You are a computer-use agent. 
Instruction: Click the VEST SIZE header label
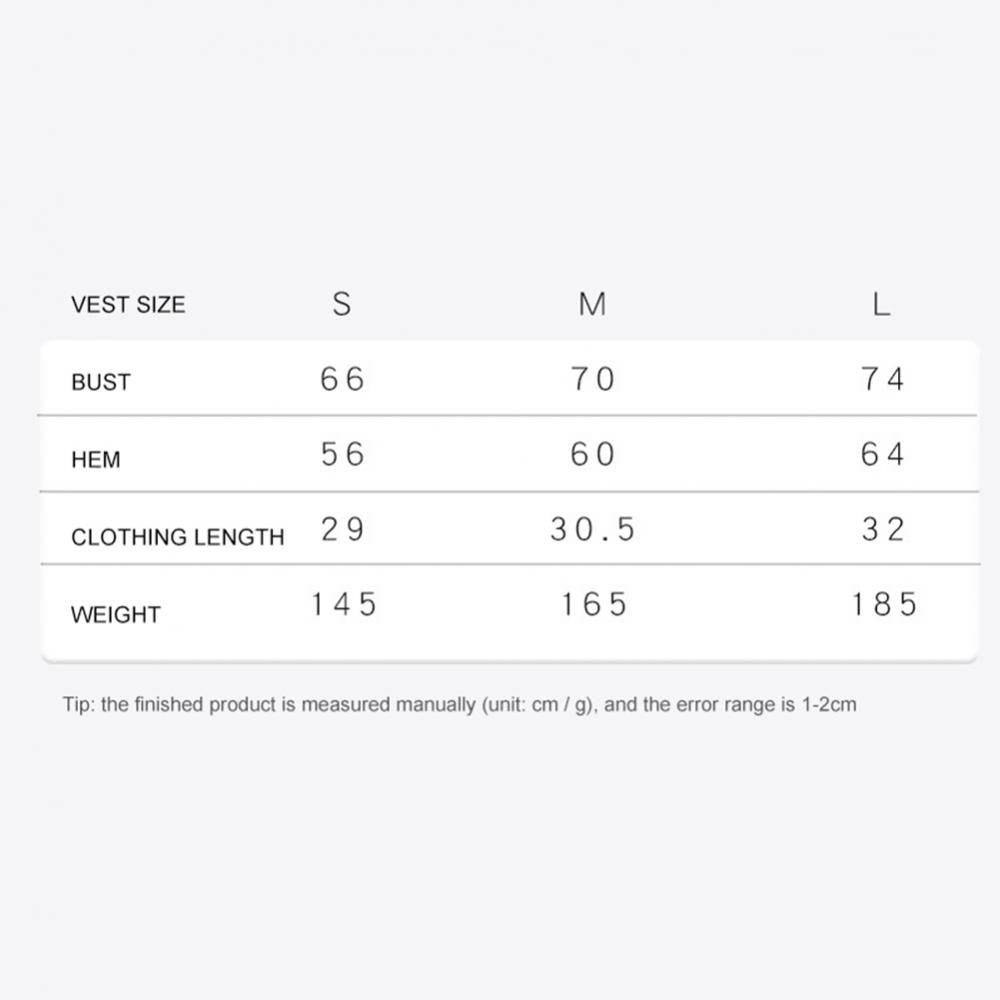[x=128, y=305]
